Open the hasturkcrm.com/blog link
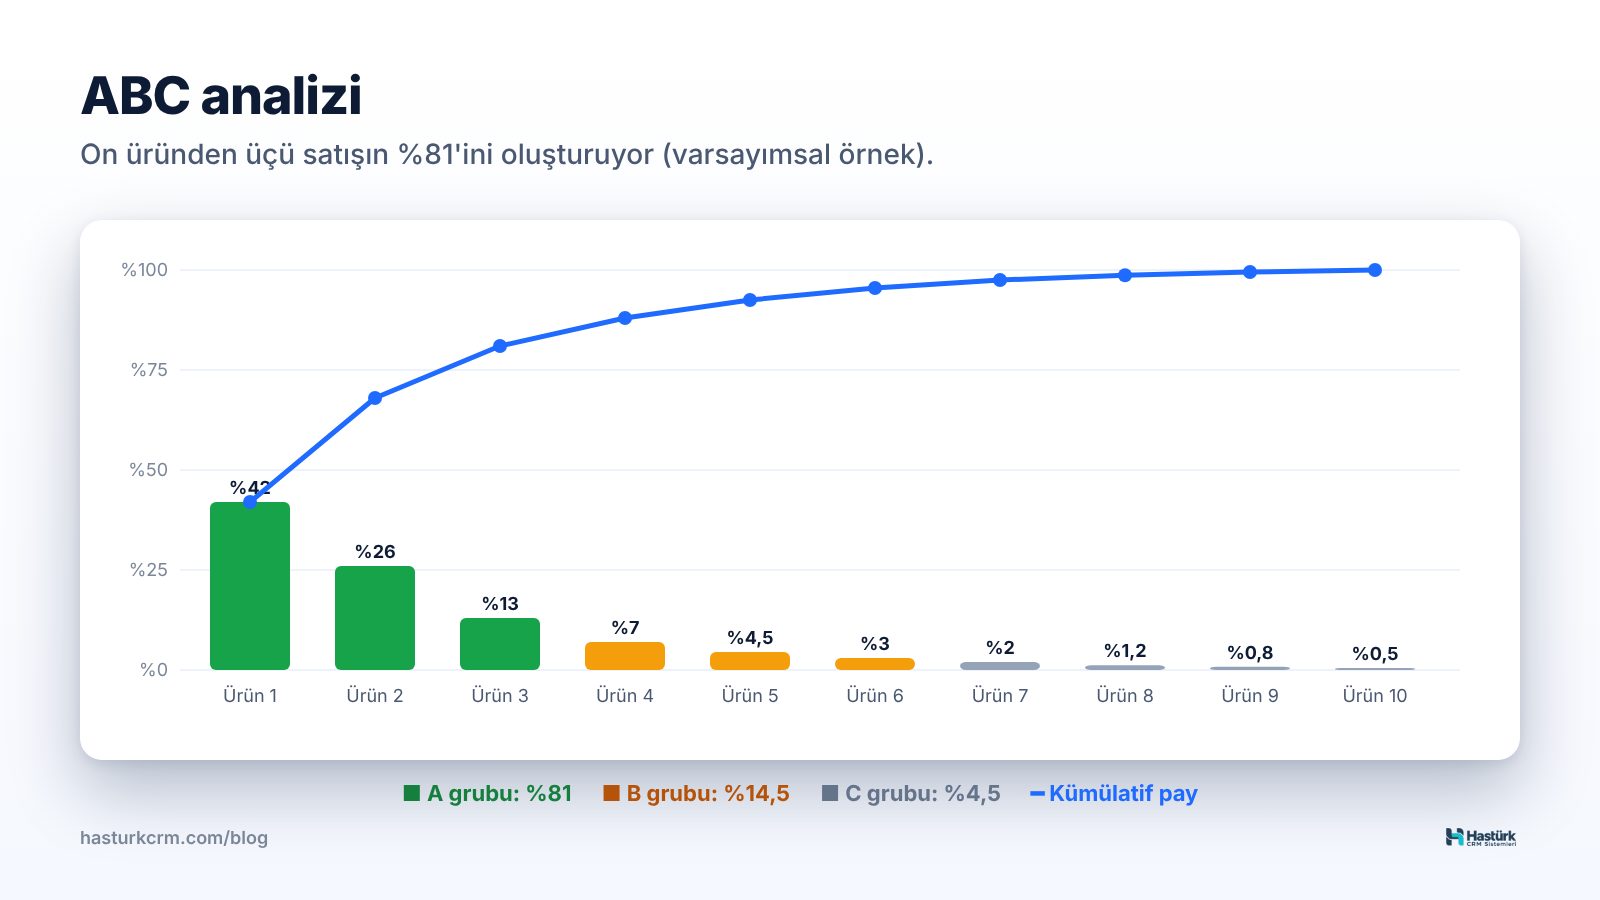The image size is (1600, 900). pyautogui.click(x=174, y=838)
